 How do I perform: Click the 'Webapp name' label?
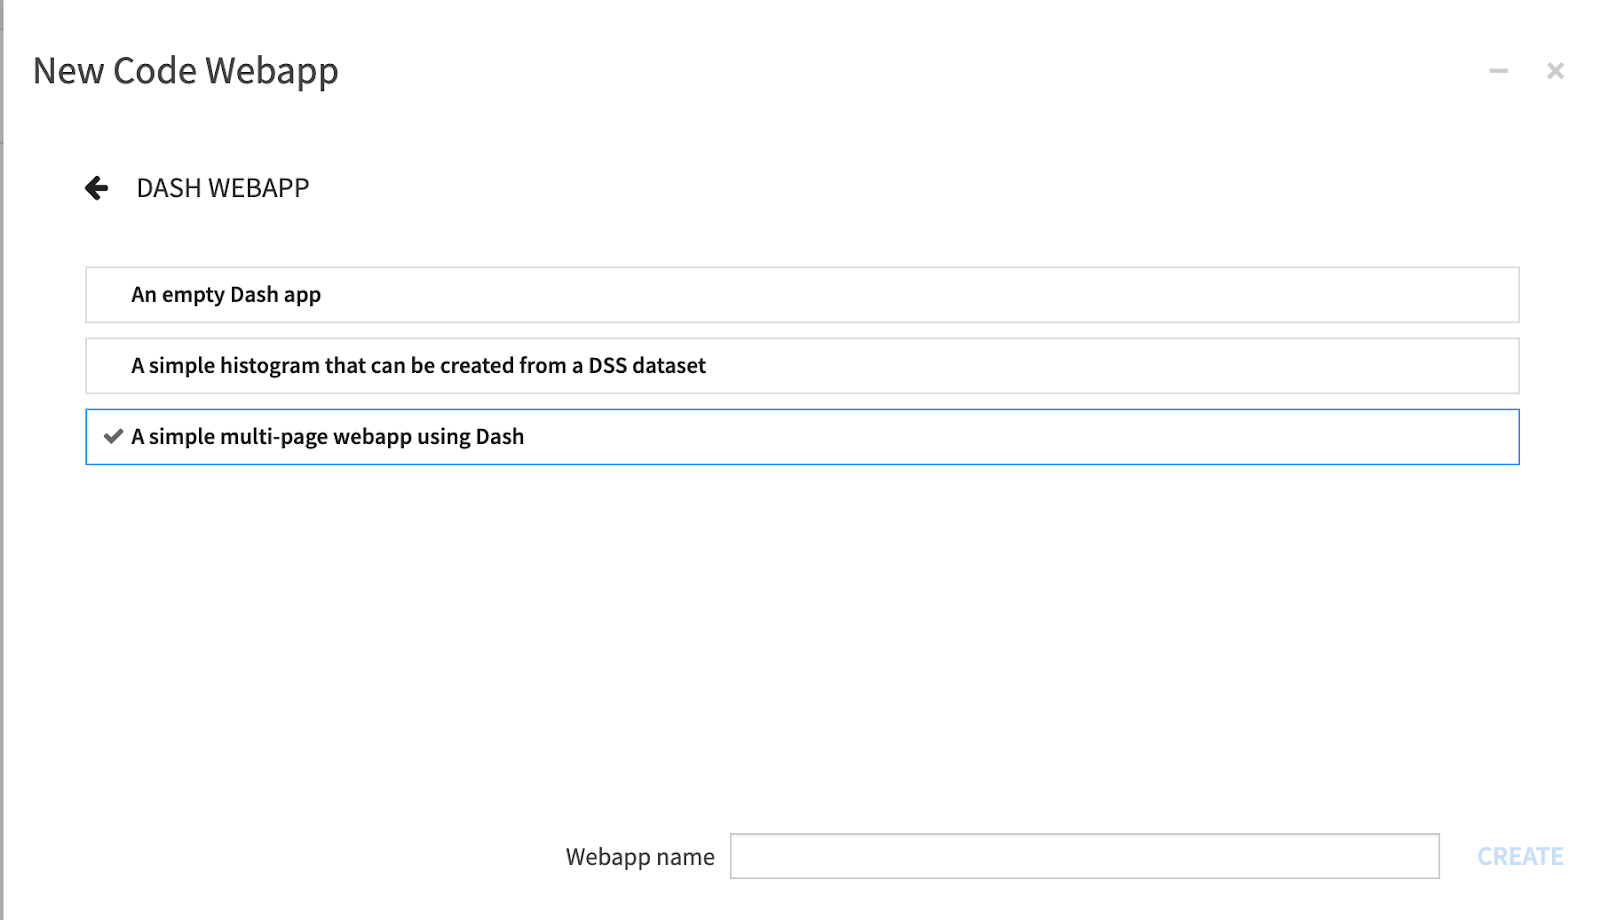pyautogui.click(x=640, y=857)
